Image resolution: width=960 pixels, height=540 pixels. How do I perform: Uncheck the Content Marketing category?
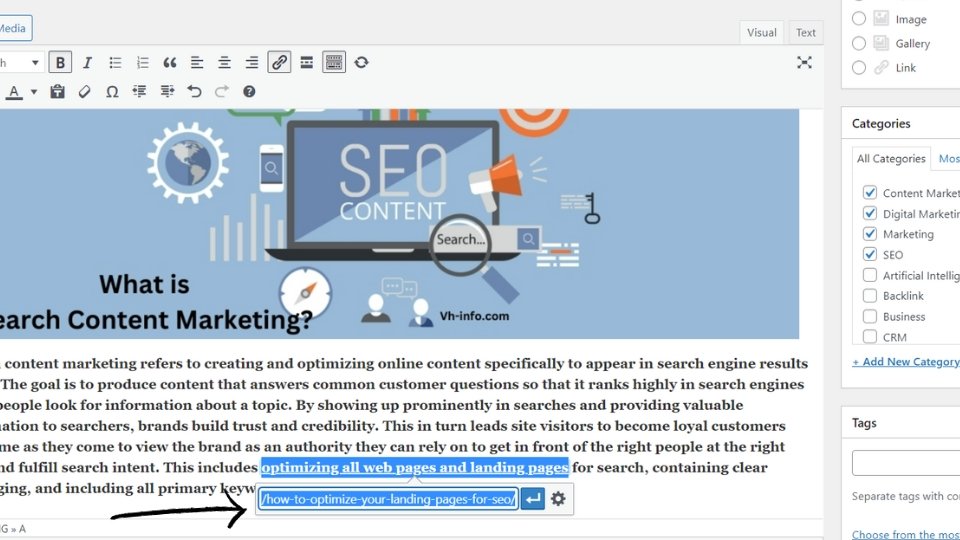click(x=869, y=192)
